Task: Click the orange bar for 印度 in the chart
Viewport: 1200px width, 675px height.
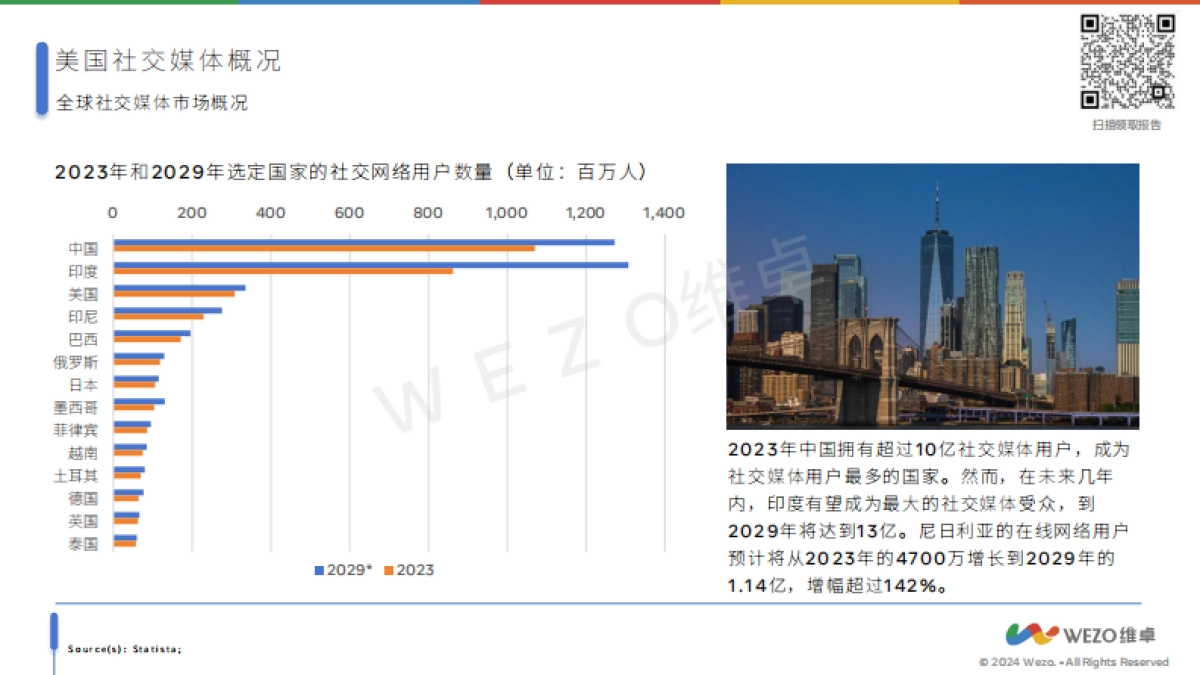Action: (x=285, y=272)
